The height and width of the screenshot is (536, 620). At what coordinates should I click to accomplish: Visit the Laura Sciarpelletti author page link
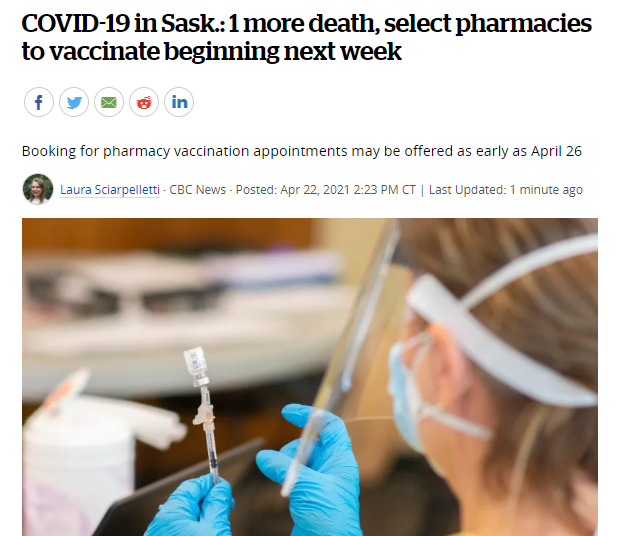[x=110, y=190]
